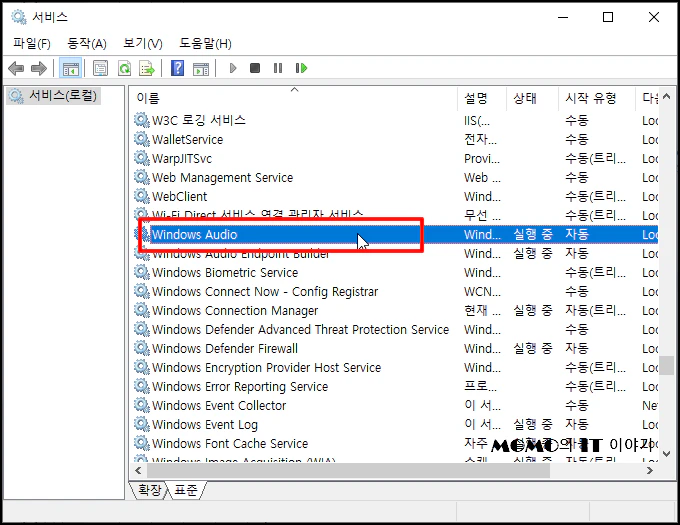680x525 pixels.
Task: Click the gear icon beside W3C 로깅 서비스
Action: (141, 120)
